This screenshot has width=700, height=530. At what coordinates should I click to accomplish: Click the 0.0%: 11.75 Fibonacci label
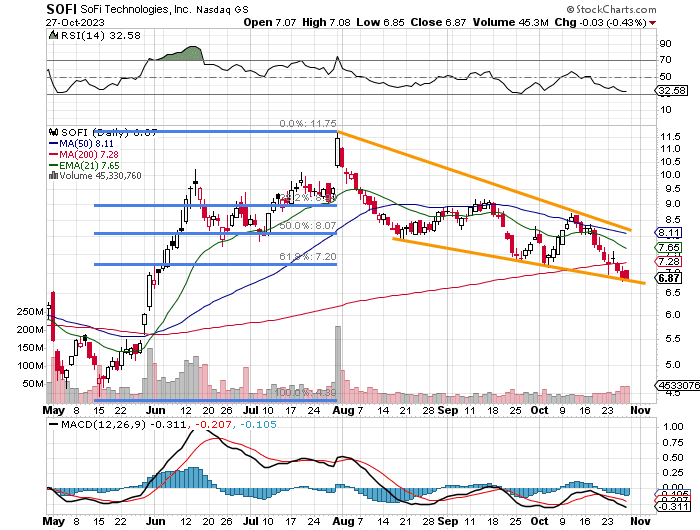(306, 125)
